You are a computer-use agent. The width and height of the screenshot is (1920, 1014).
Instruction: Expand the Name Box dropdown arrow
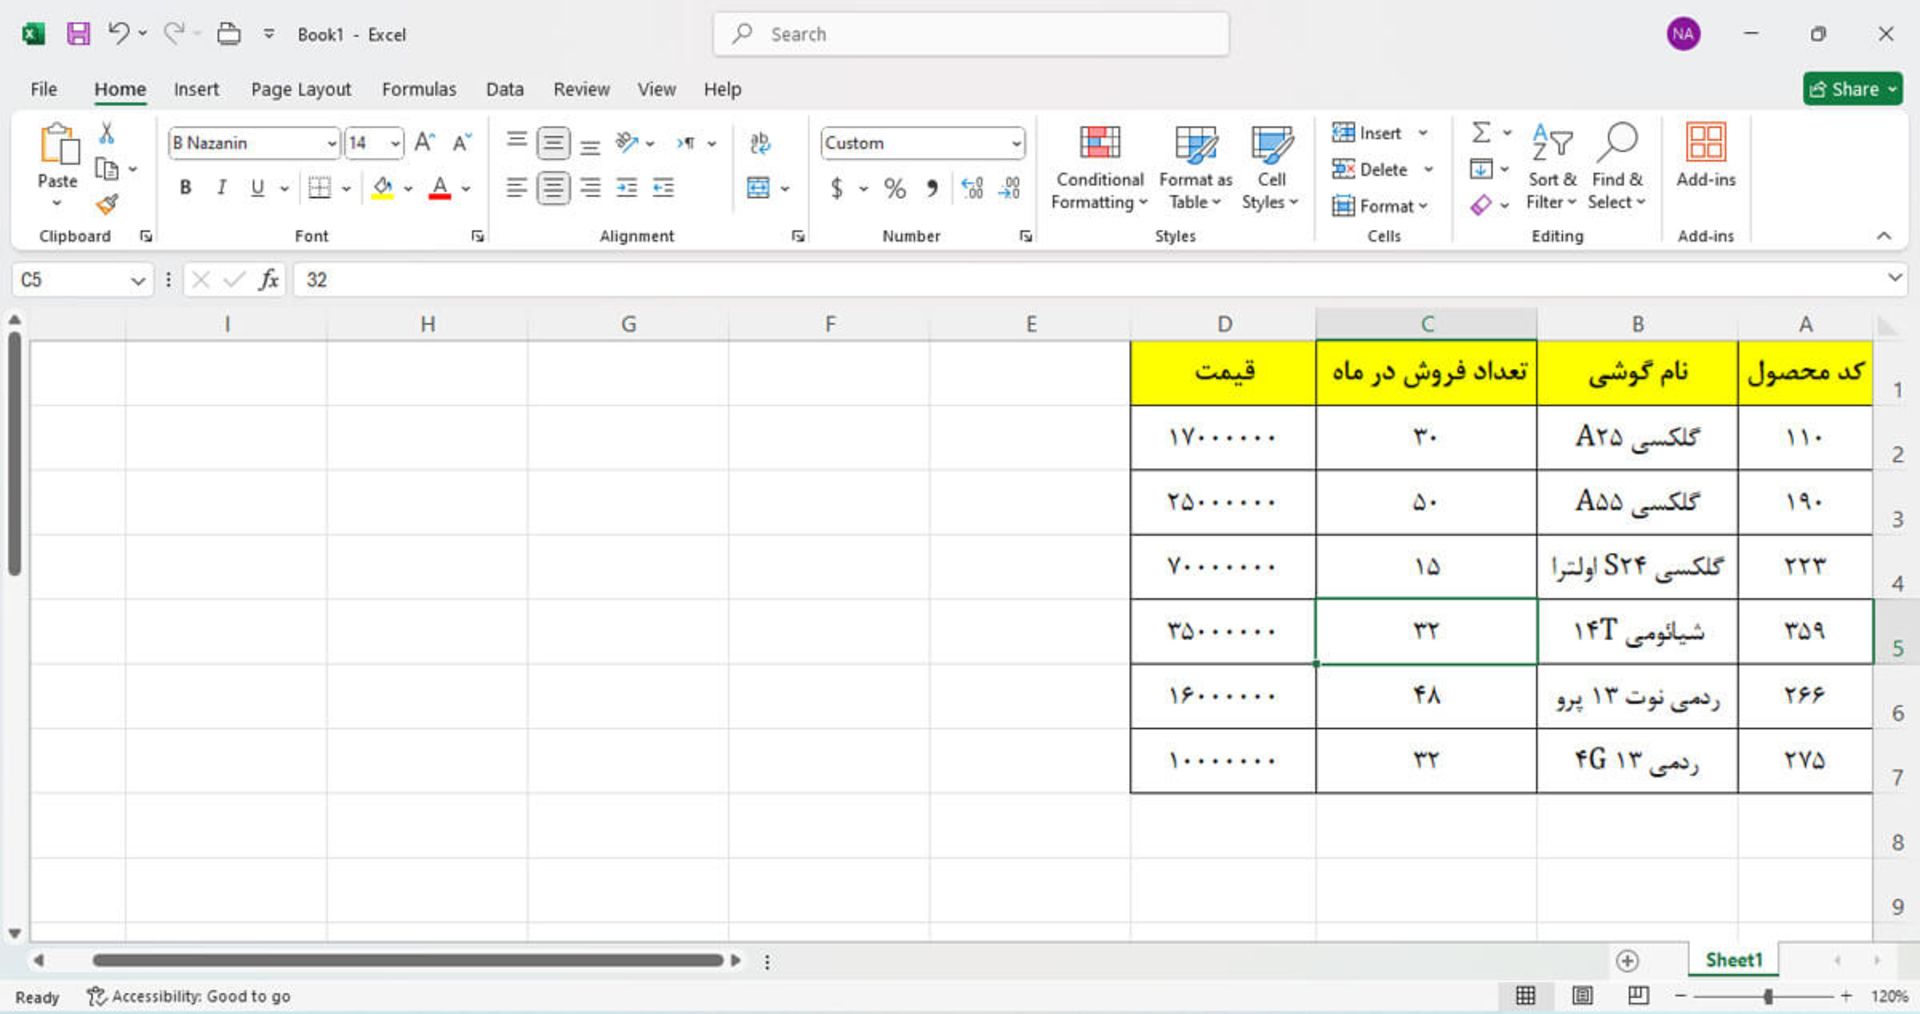coord(138,281)
